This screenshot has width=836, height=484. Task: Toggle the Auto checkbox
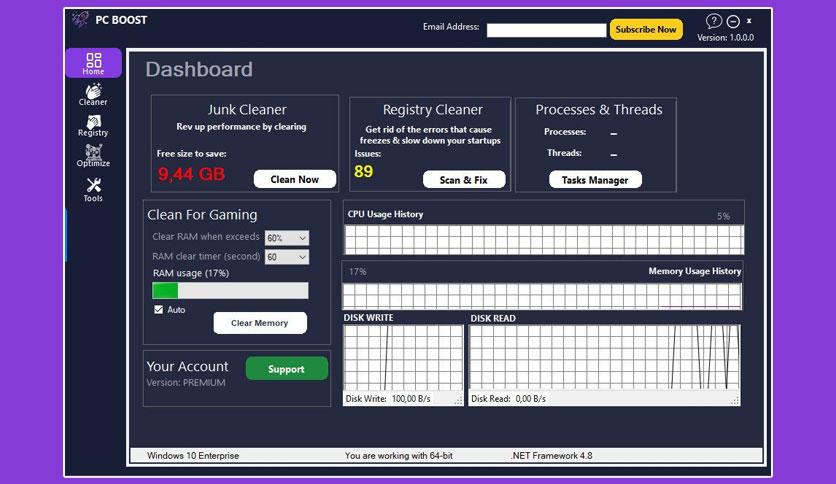[x=158, y=309]
